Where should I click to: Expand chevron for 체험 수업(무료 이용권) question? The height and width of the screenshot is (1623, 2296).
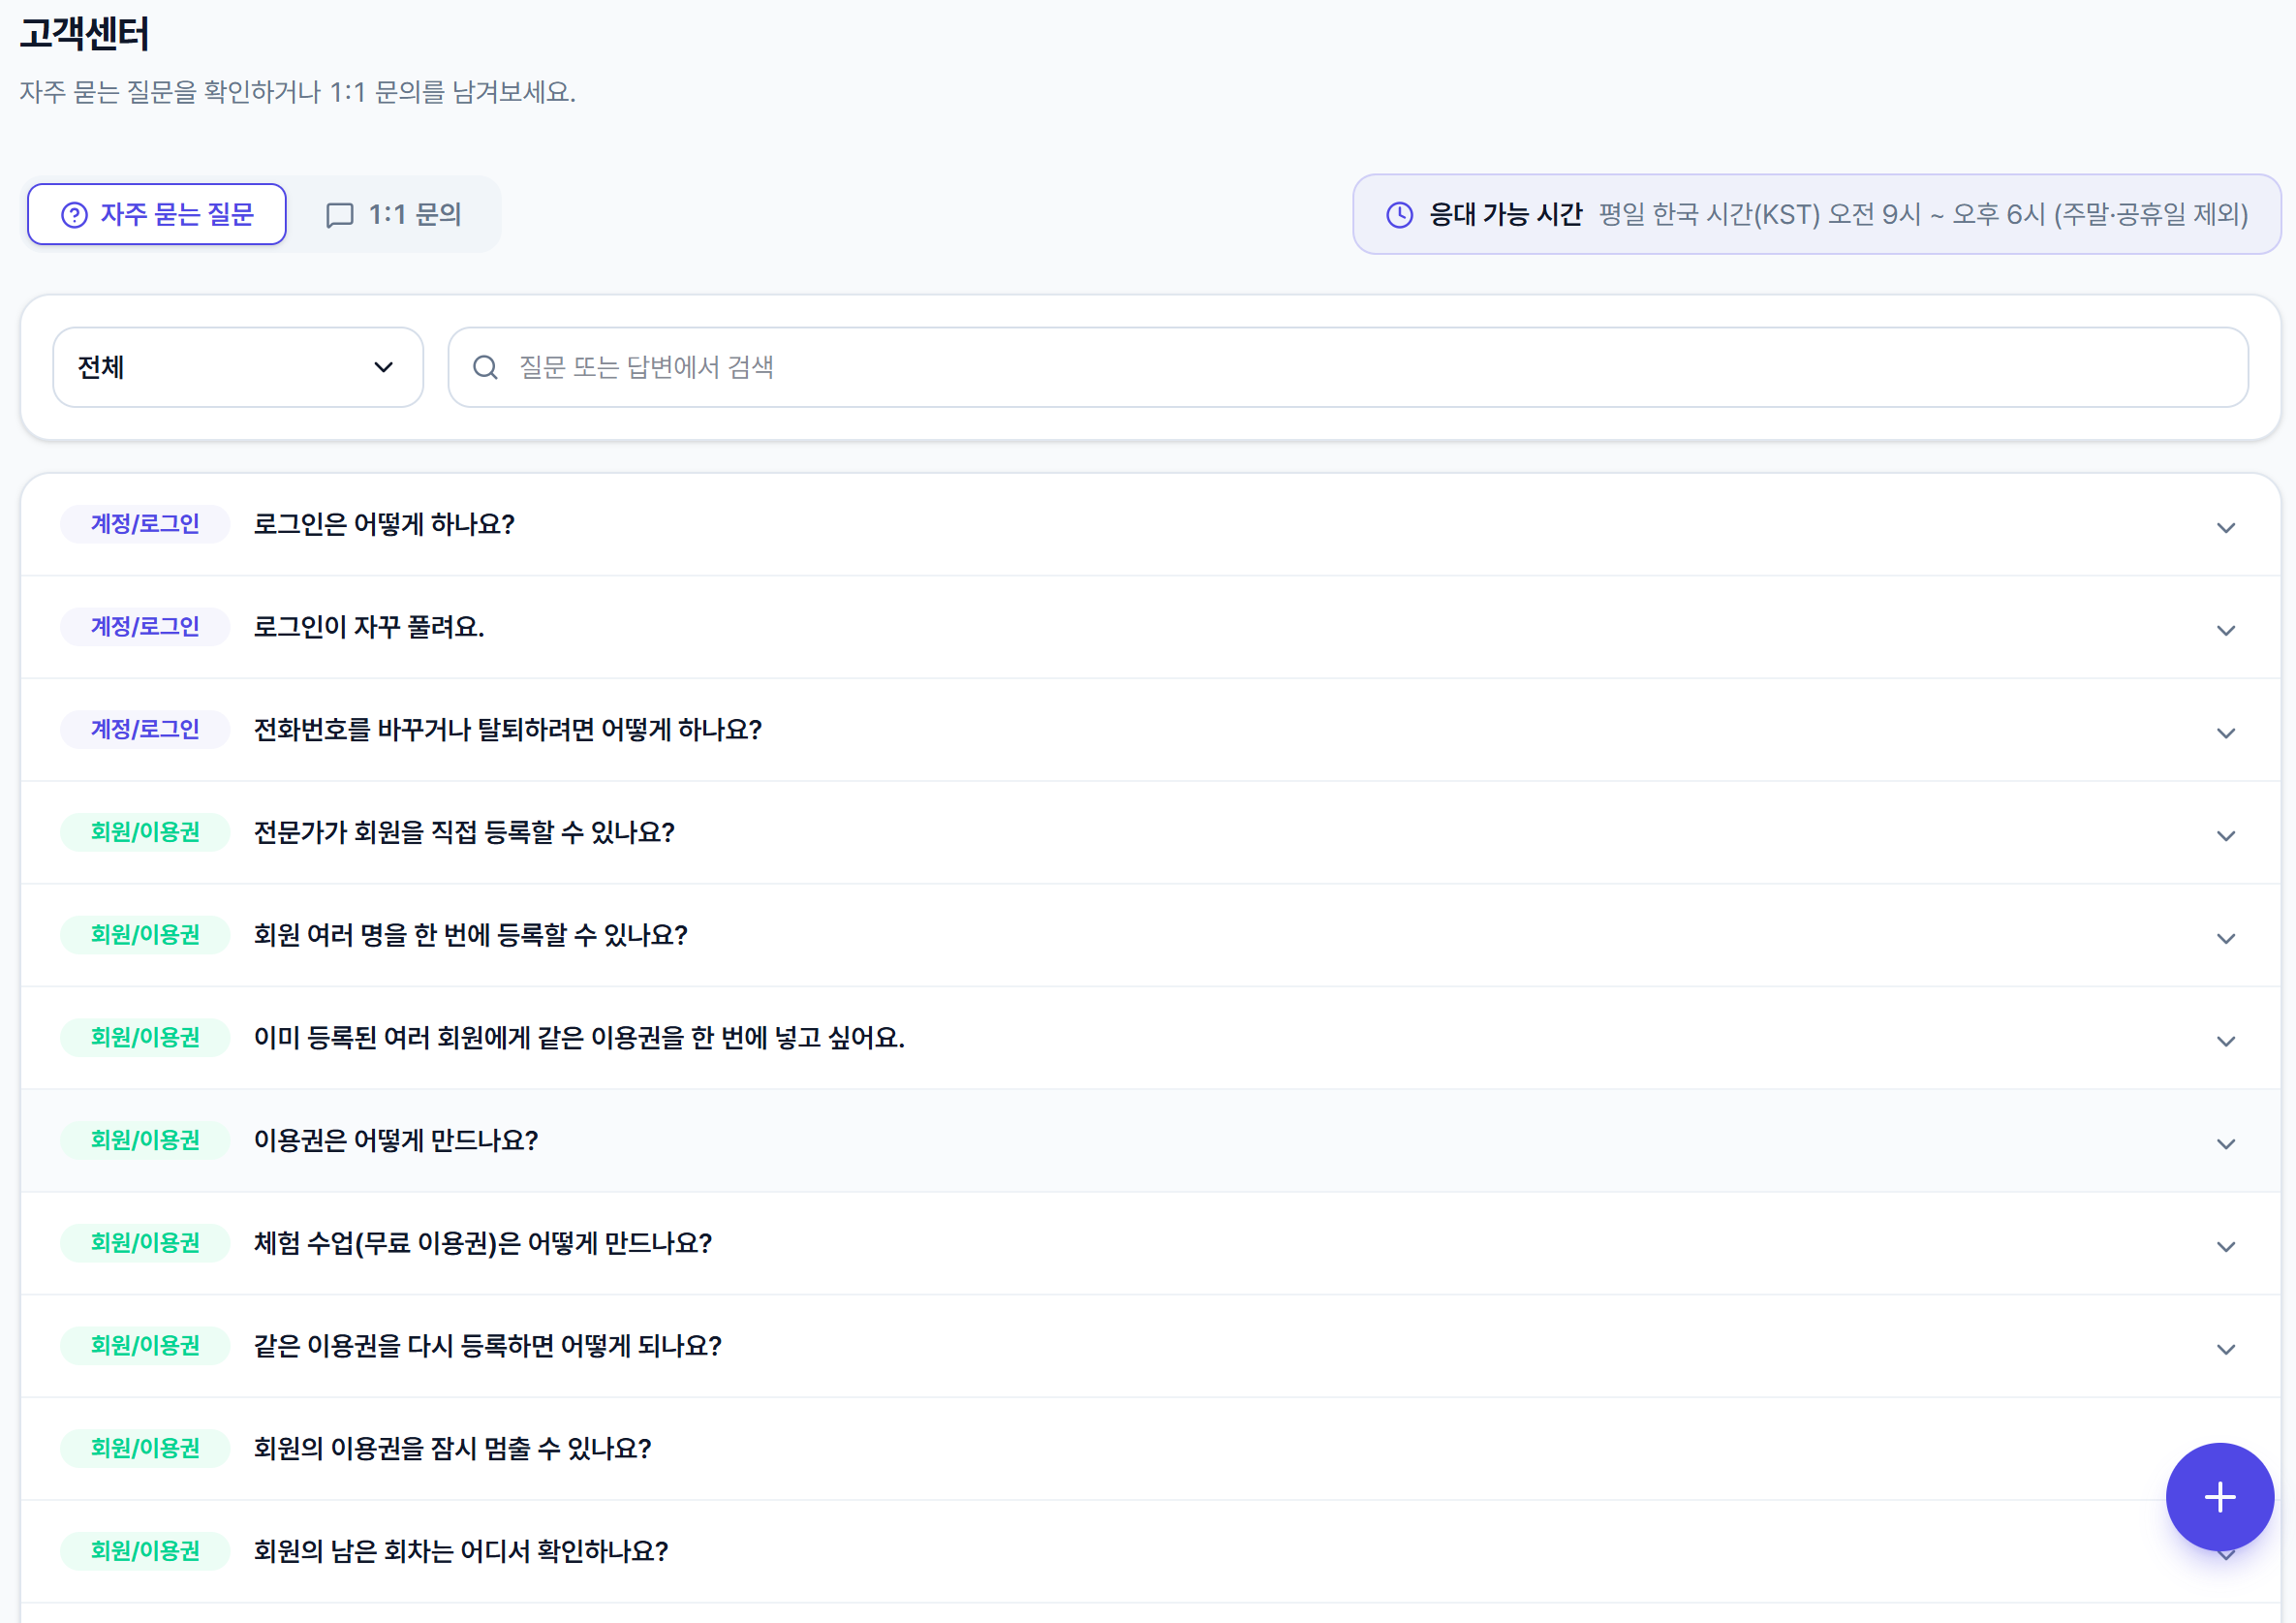[2226, 1246]
